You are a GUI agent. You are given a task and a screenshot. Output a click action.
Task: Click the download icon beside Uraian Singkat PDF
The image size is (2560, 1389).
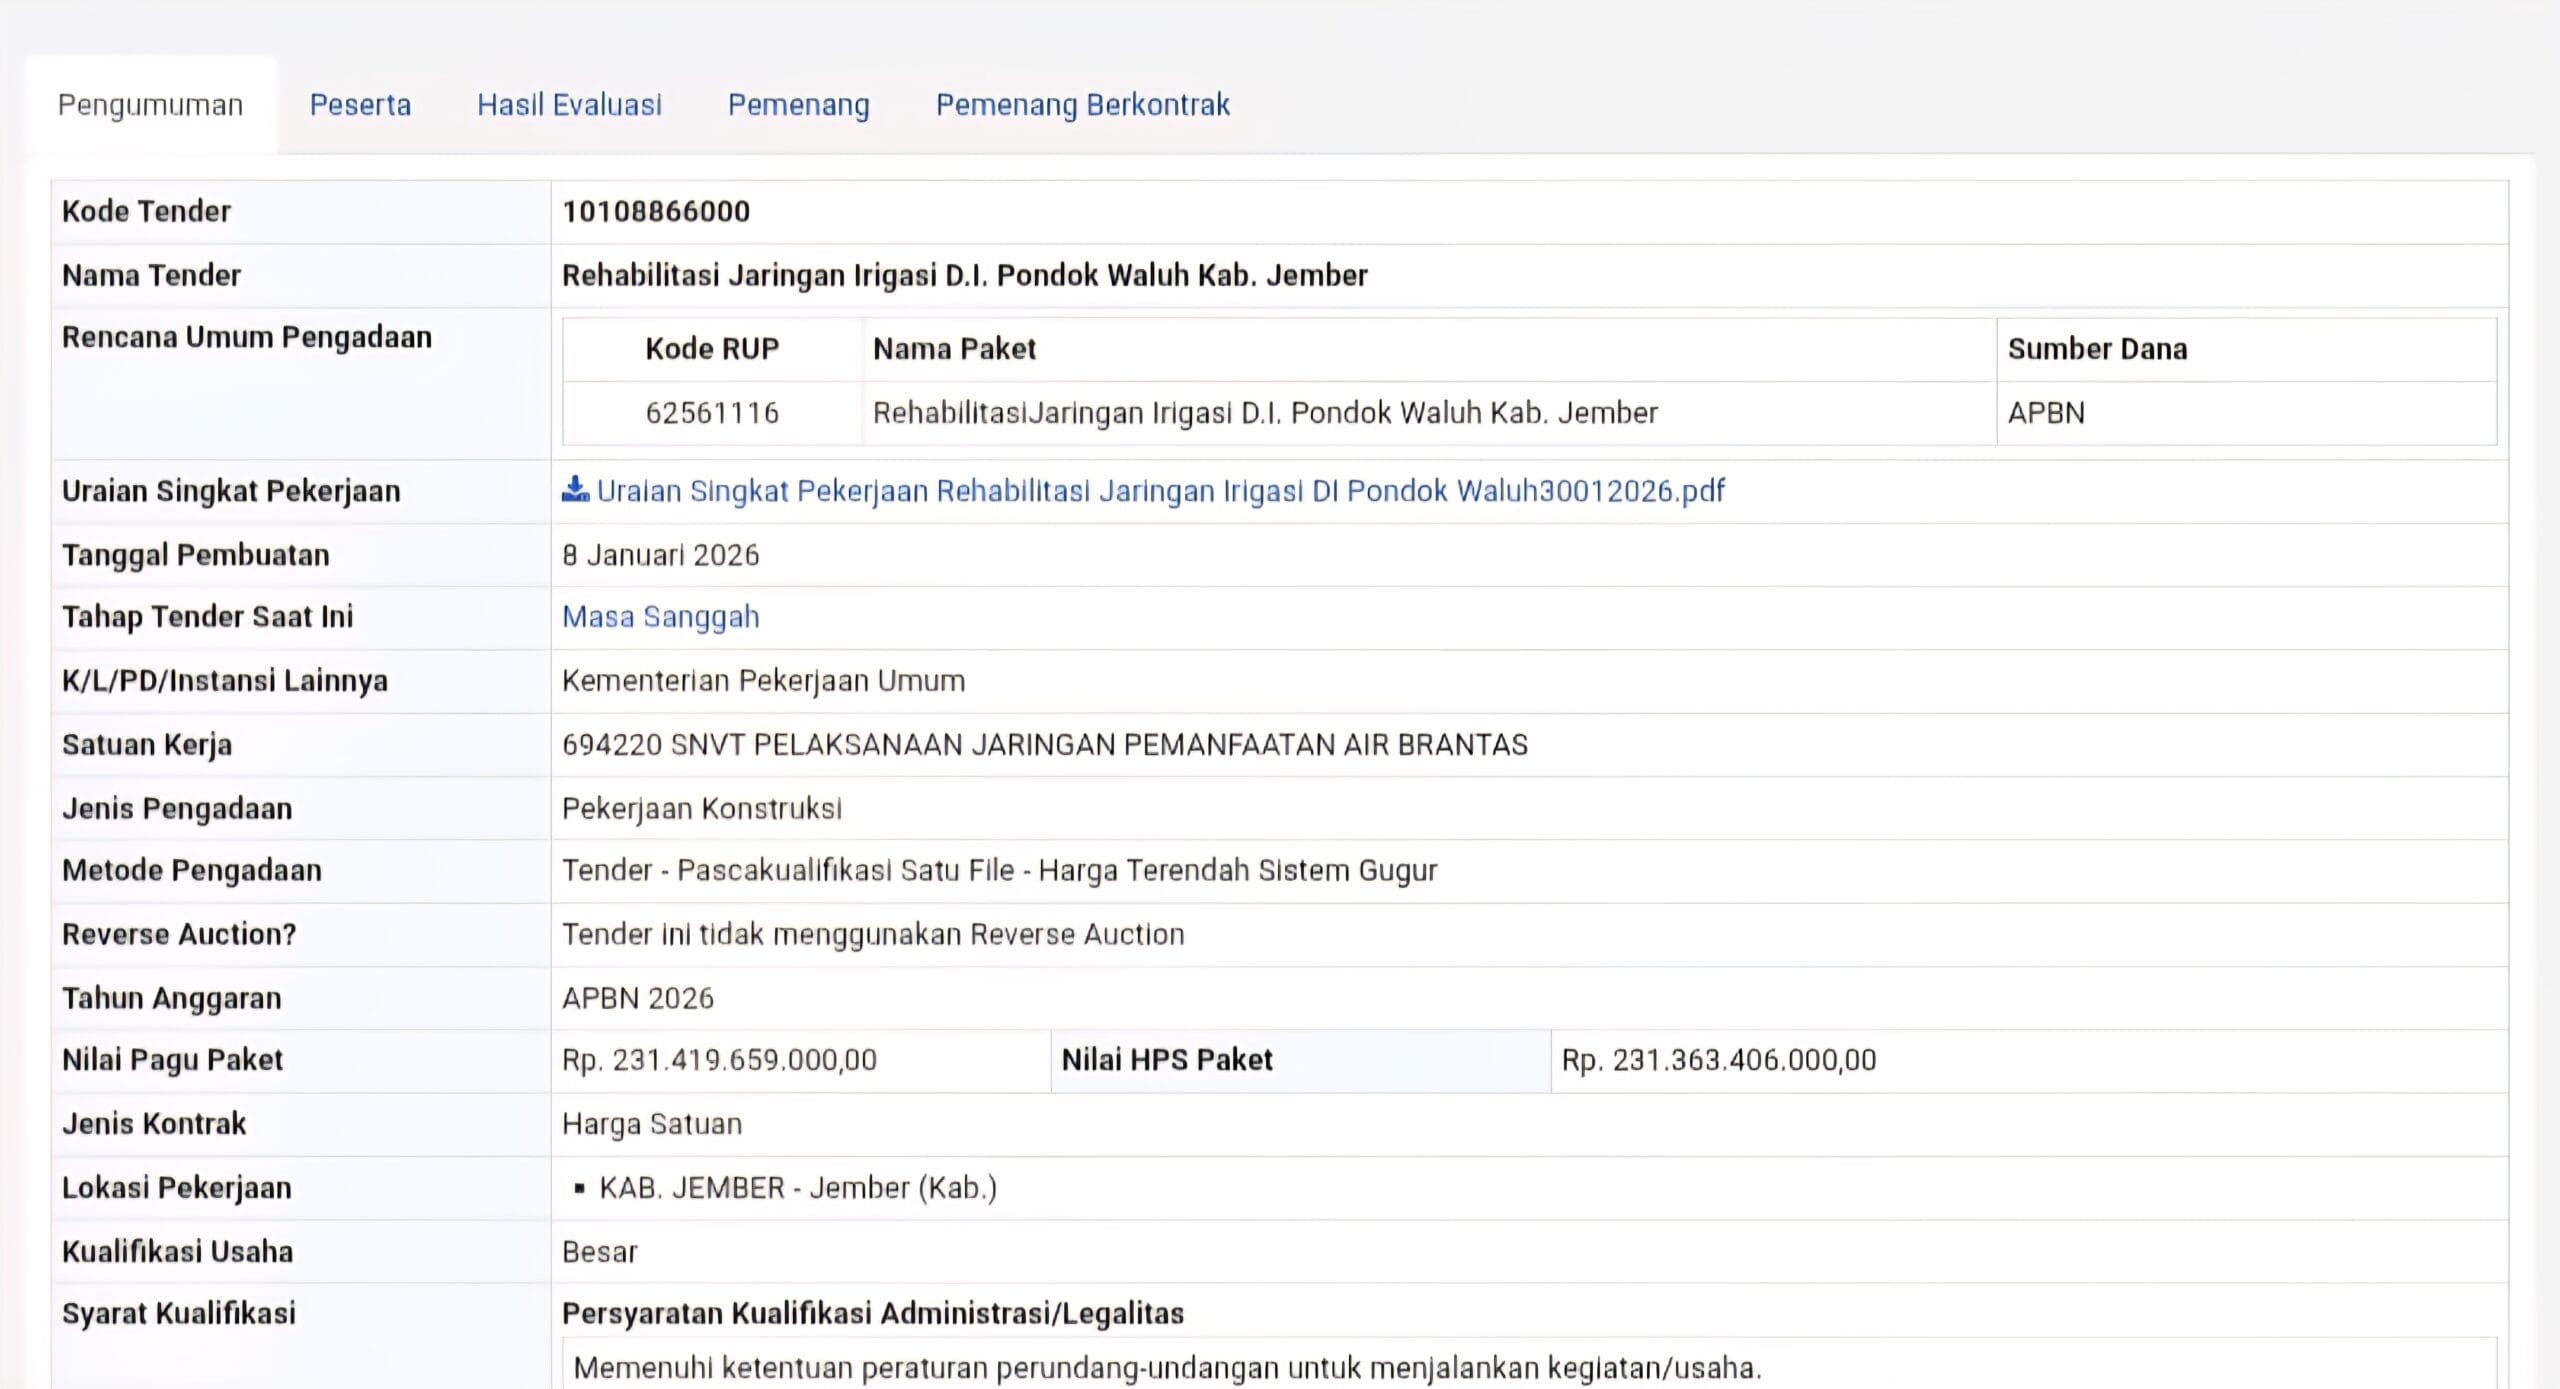pos(575,490)
